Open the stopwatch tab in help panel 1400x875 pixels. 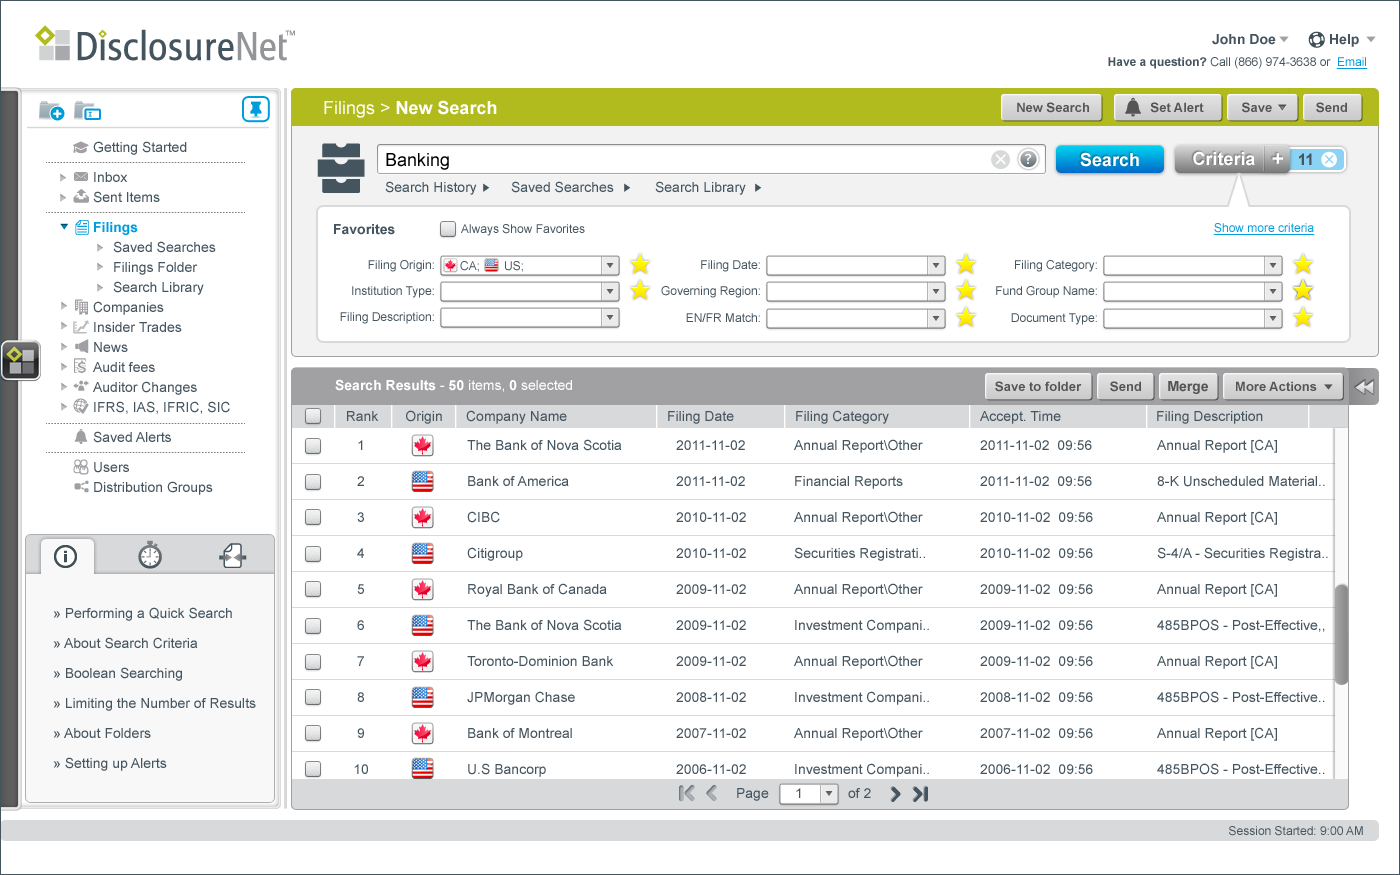tap(150, 555)
